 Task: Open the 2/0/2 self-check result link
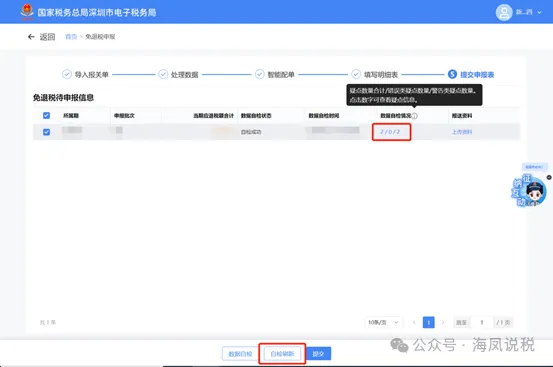(x=390, y=132)
